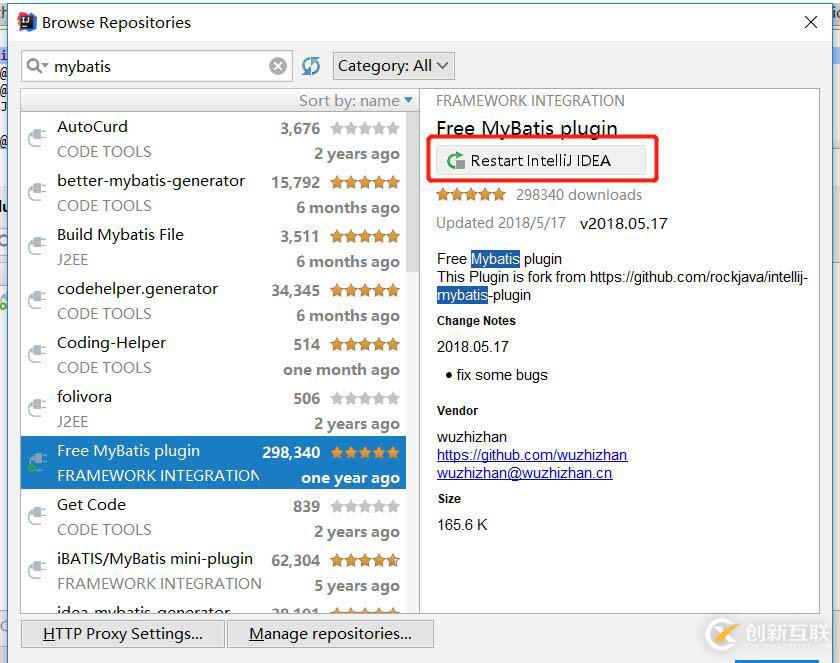The height and width of the screenshot is (663, 840).
Task: Select Coding-Helper plugin
Action: [x=213, y=356]
